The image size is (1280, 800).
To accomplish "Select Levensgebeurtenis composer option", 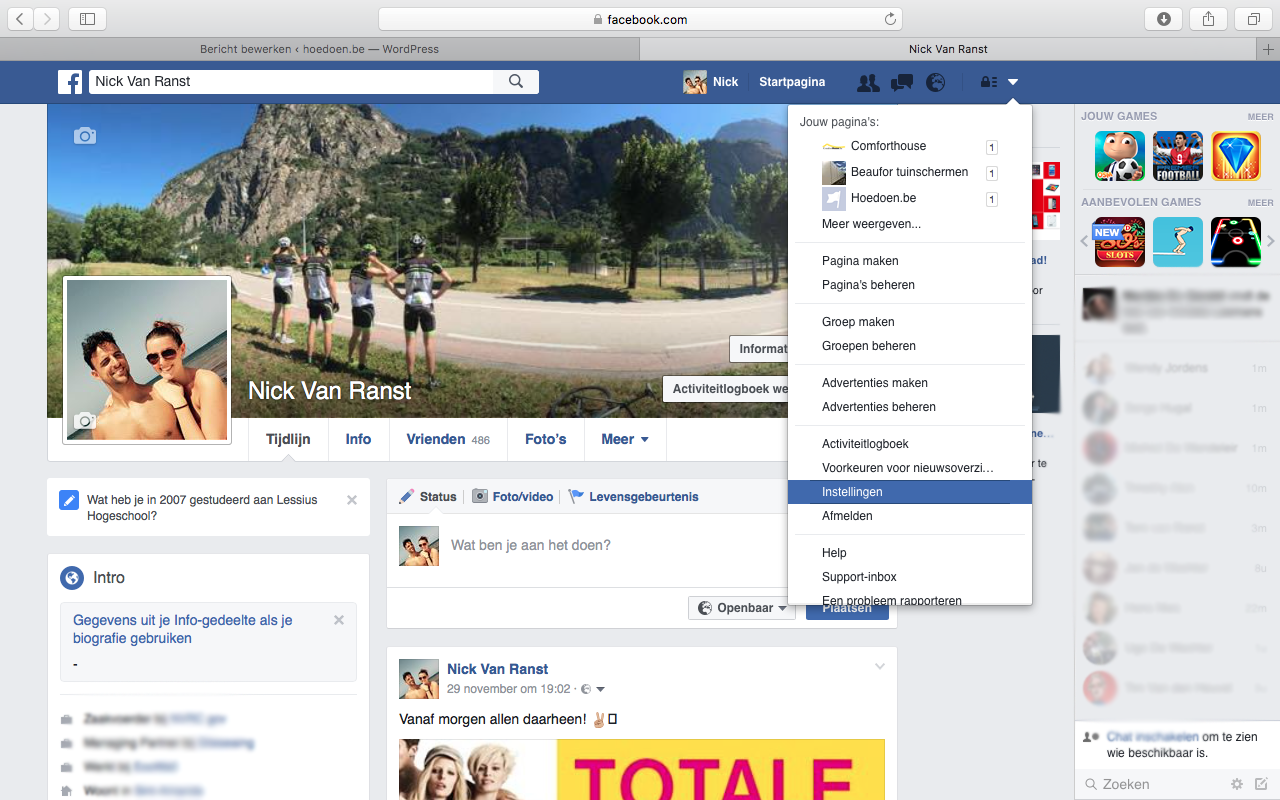I will pyautogui.click(x=633, y=497).
